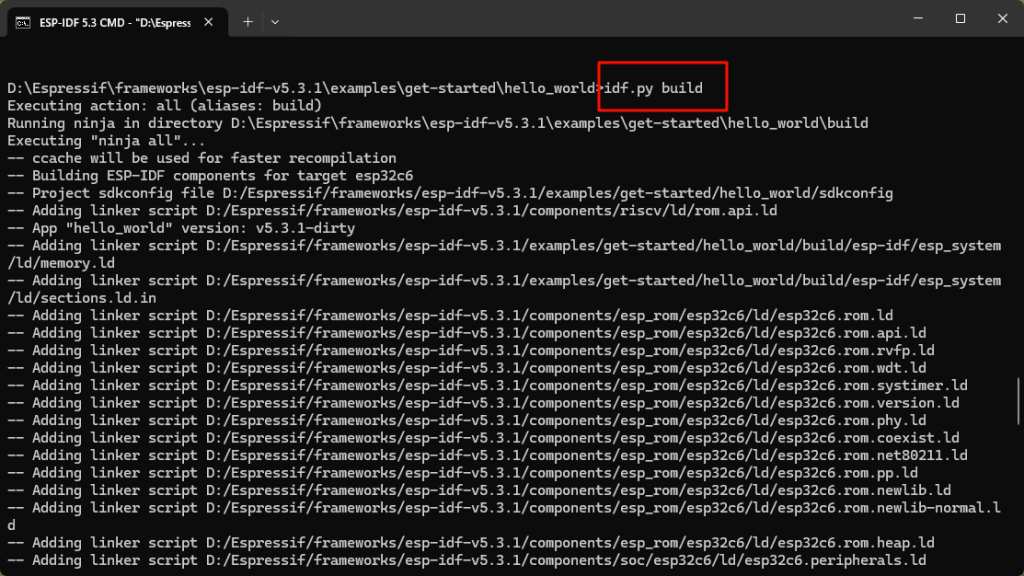Click the 'Executing action: all' output line
1024x576 pixels.
pyautogui.click(x=164, y=106)
